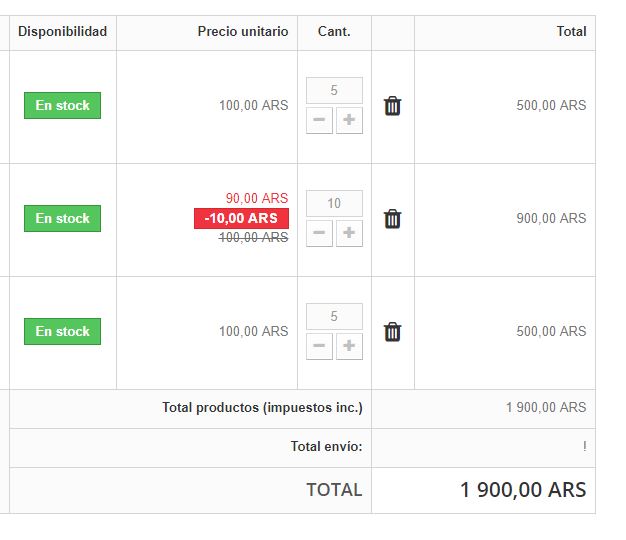Delete the first cart row with trash icon
Screen dimensions: 626x540
tap(392, 106)
